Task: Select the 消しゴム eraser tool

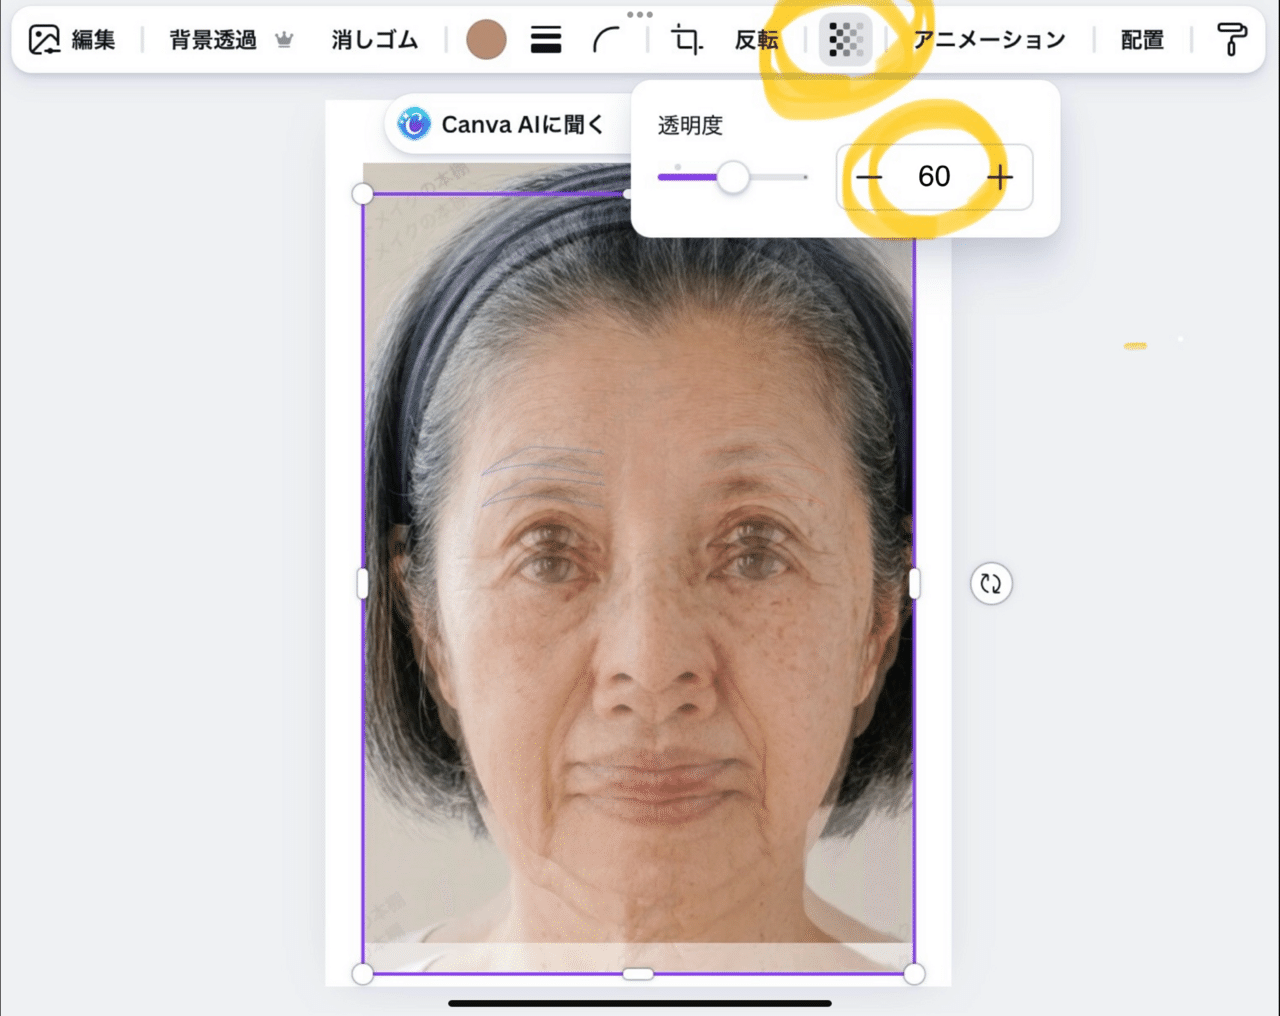Action: coord(374,40)
